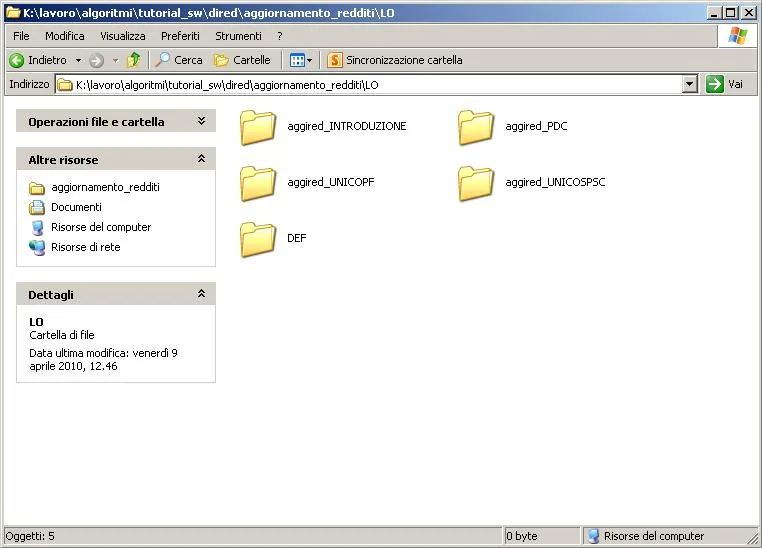The width and height of the screenshot is (762, 548).
Task: Click the aggired_UNICOSPSC folder name text
Action: (x=555, y=182)
